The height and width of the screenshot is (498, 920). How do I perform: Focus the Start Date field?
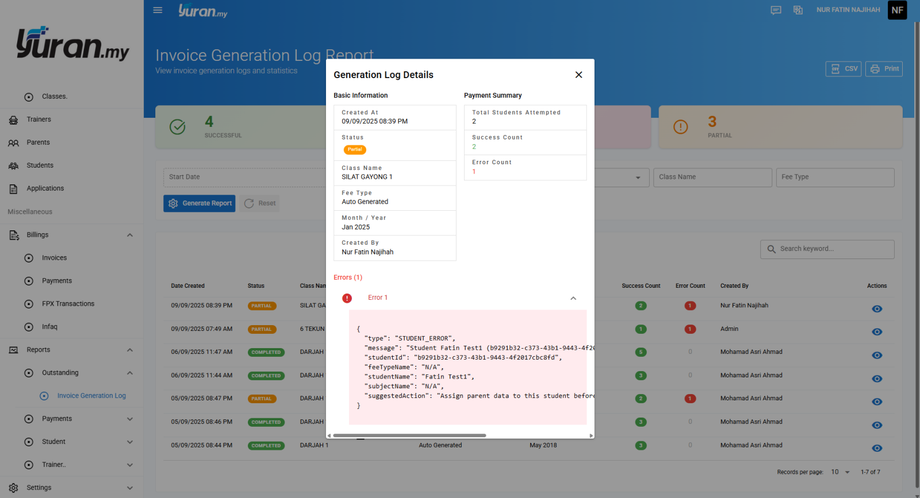pyautogui.click(x=245, y=177)
